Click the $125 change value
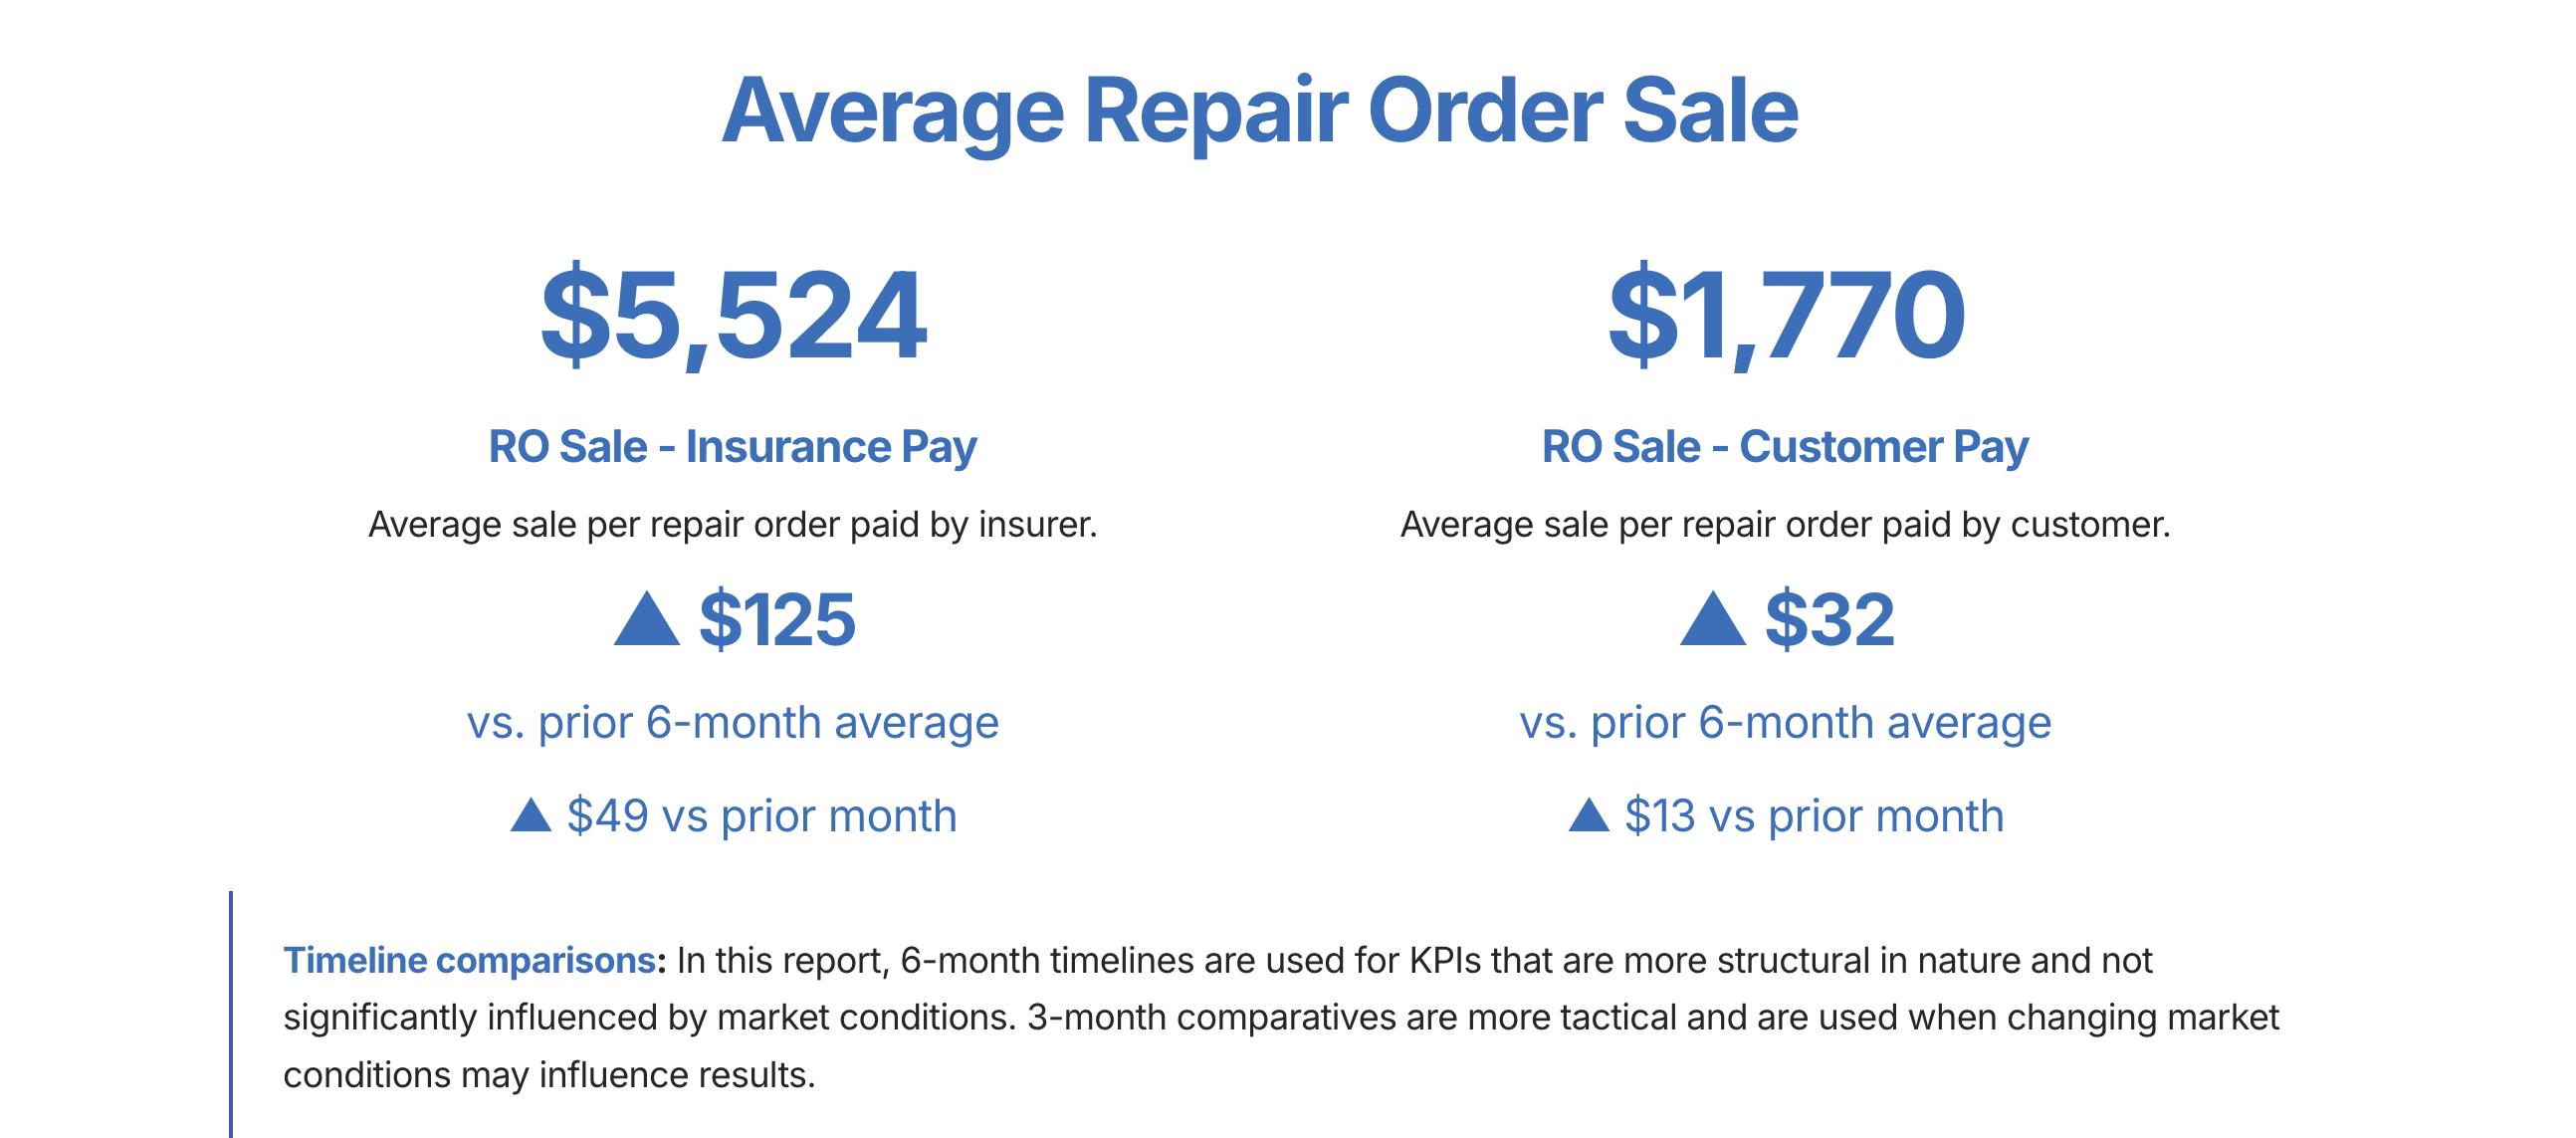Viewport: 2576px width, 1138px height. point(777,620)
